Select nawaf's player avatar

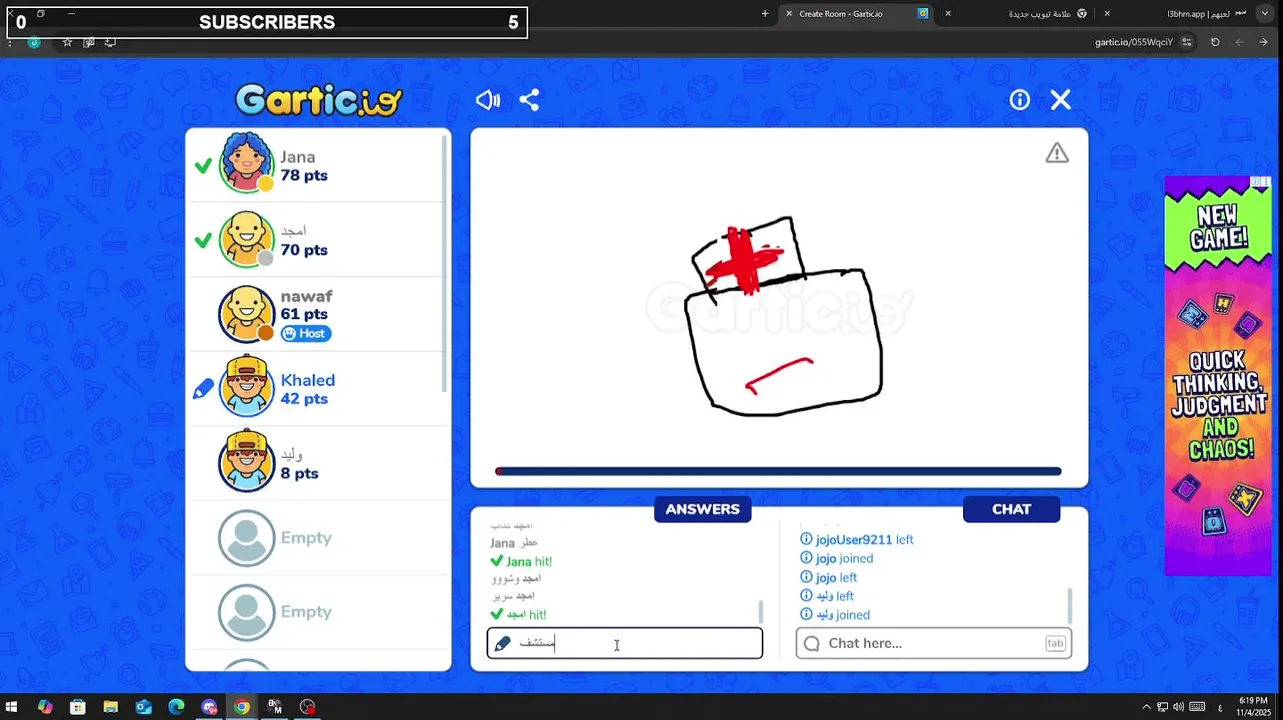(x=246, y=314)
